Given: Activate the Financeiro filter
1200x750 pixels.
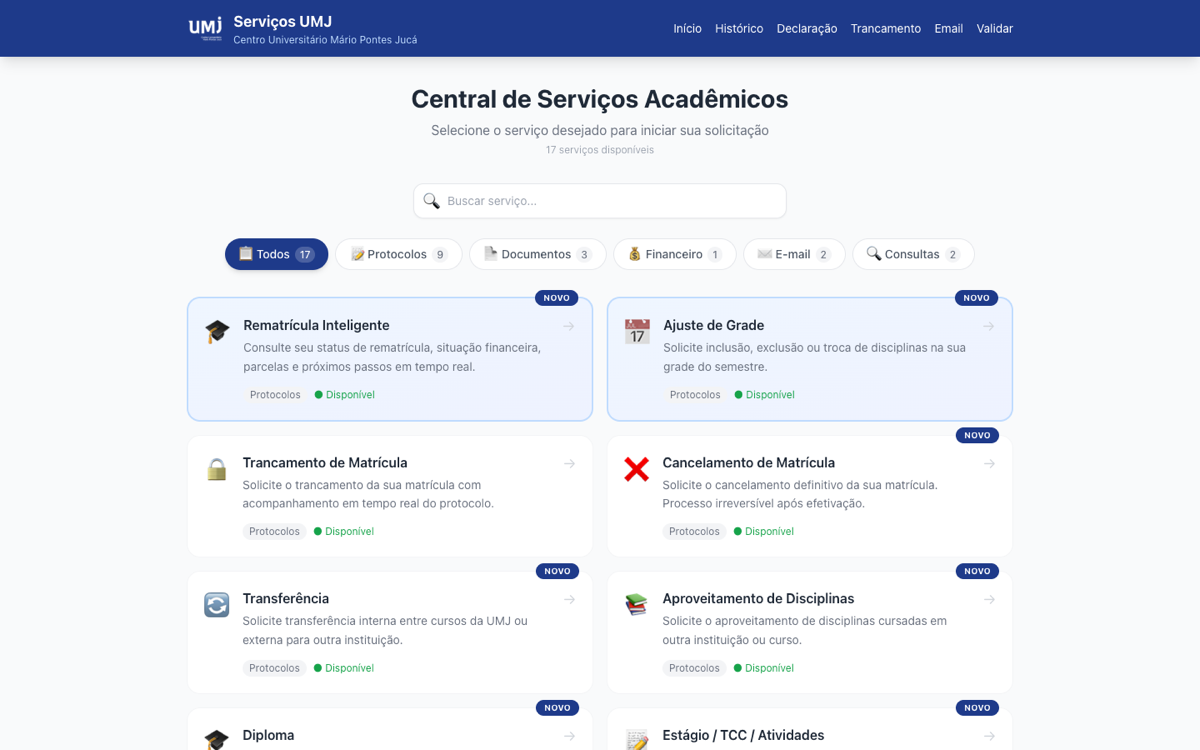Looking at the screenshot, I should 674,254.
